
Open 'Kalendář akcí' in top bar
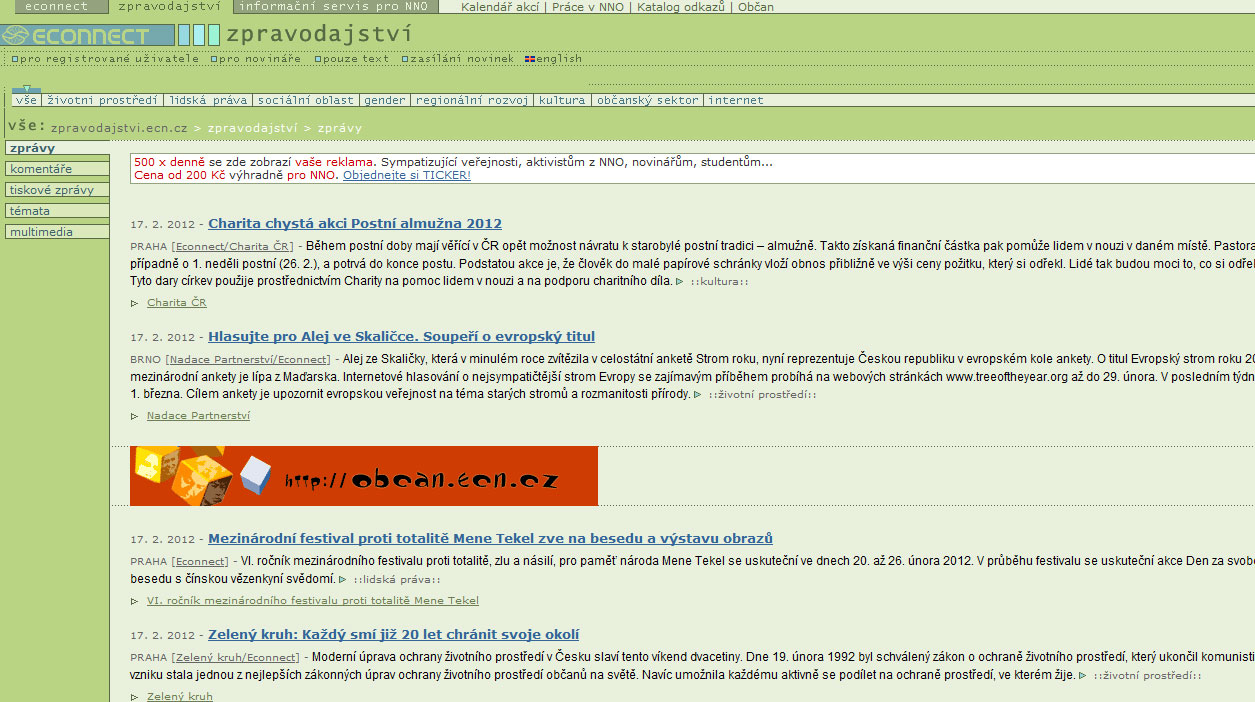(500, 7)
